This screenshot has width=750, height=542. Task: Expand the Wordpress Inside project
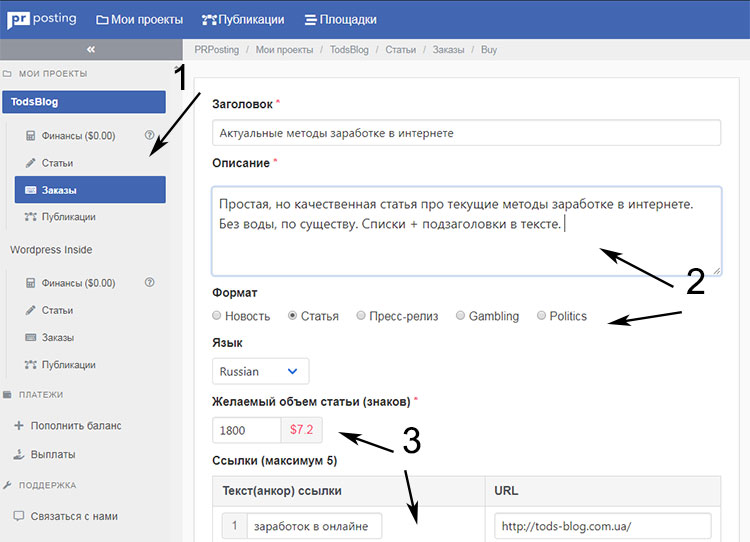52,250
